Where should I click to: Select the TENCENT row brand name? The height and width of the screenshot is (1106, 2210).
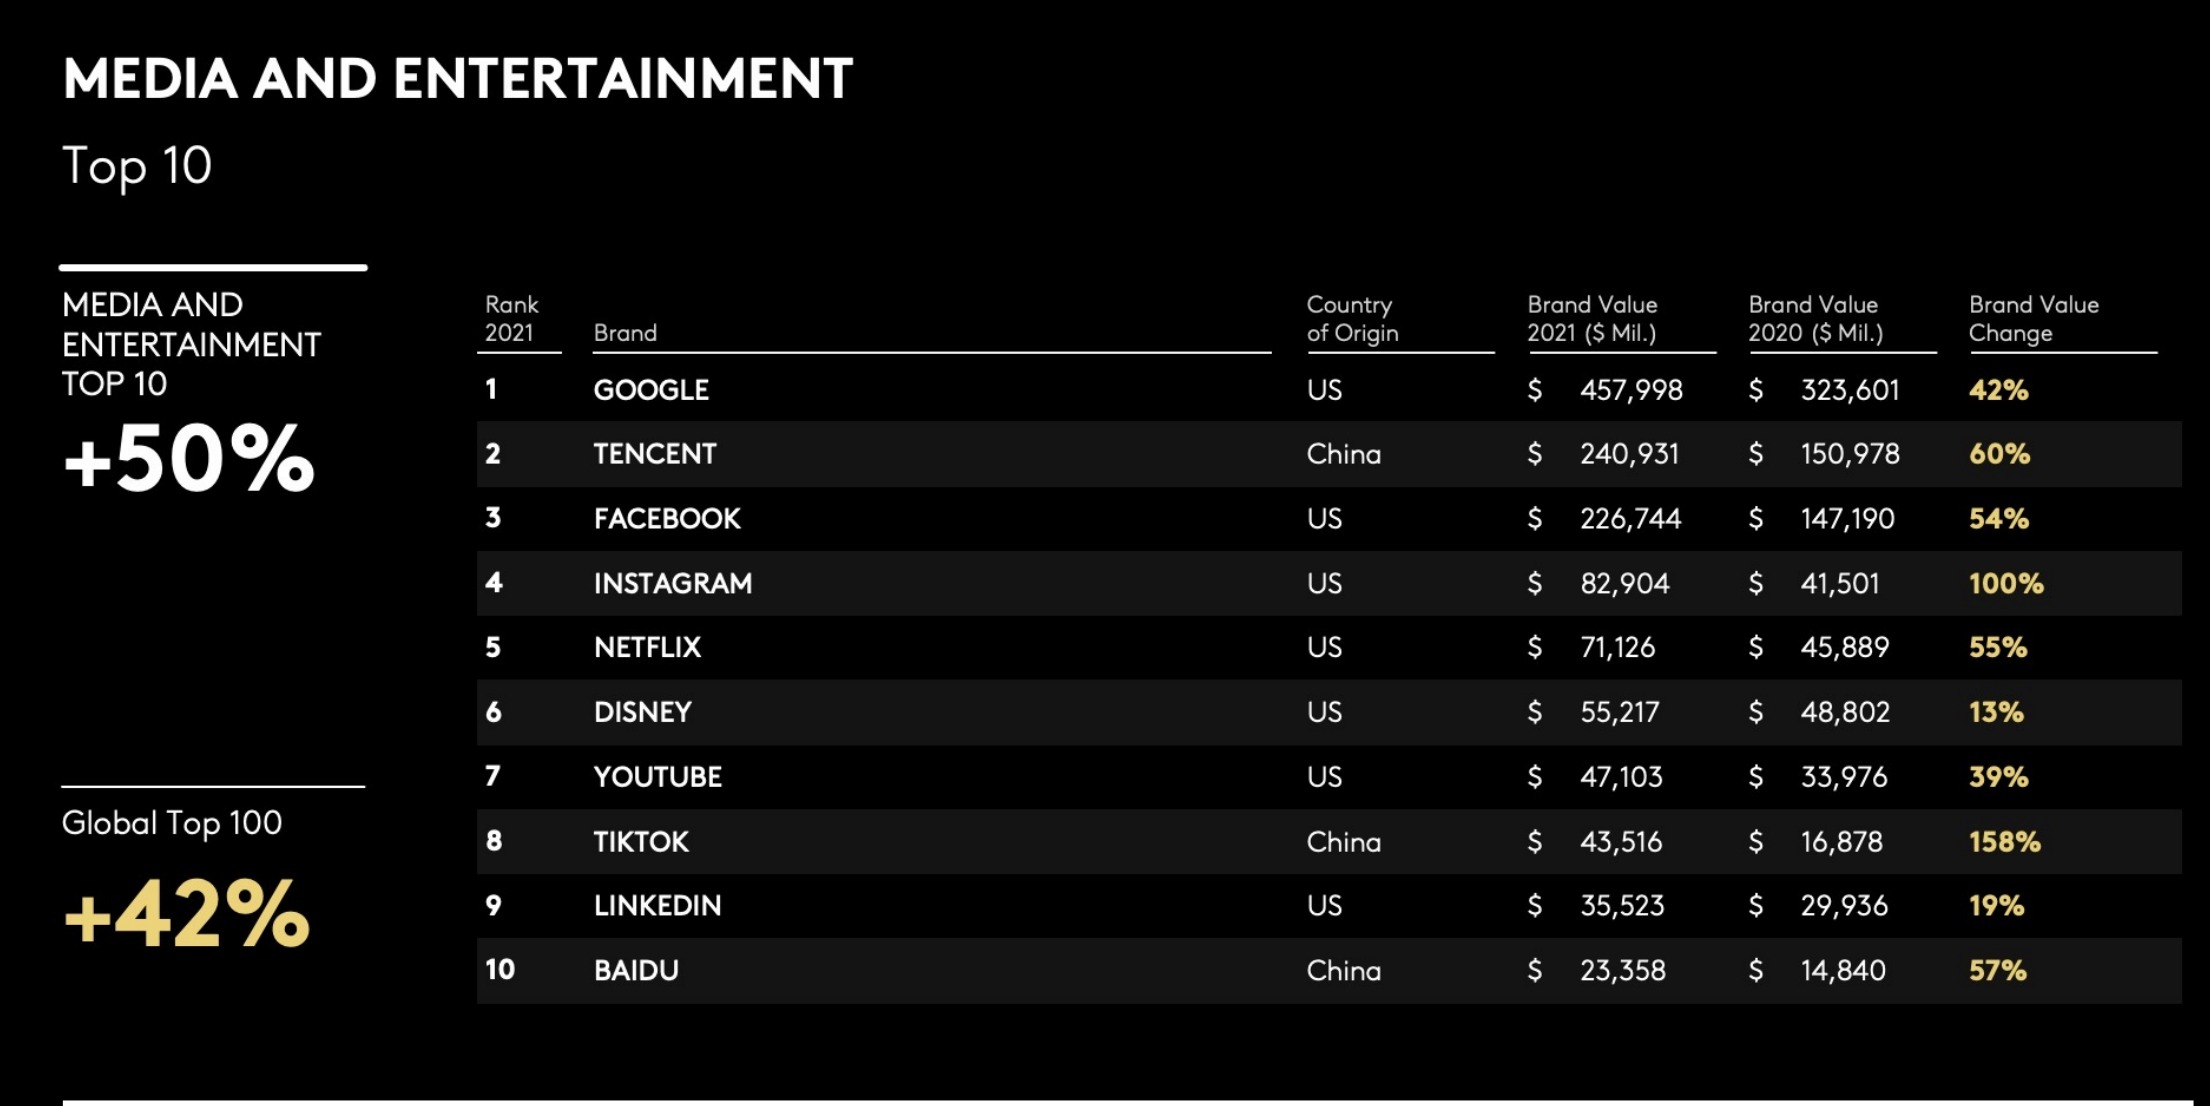coord(655,454)
